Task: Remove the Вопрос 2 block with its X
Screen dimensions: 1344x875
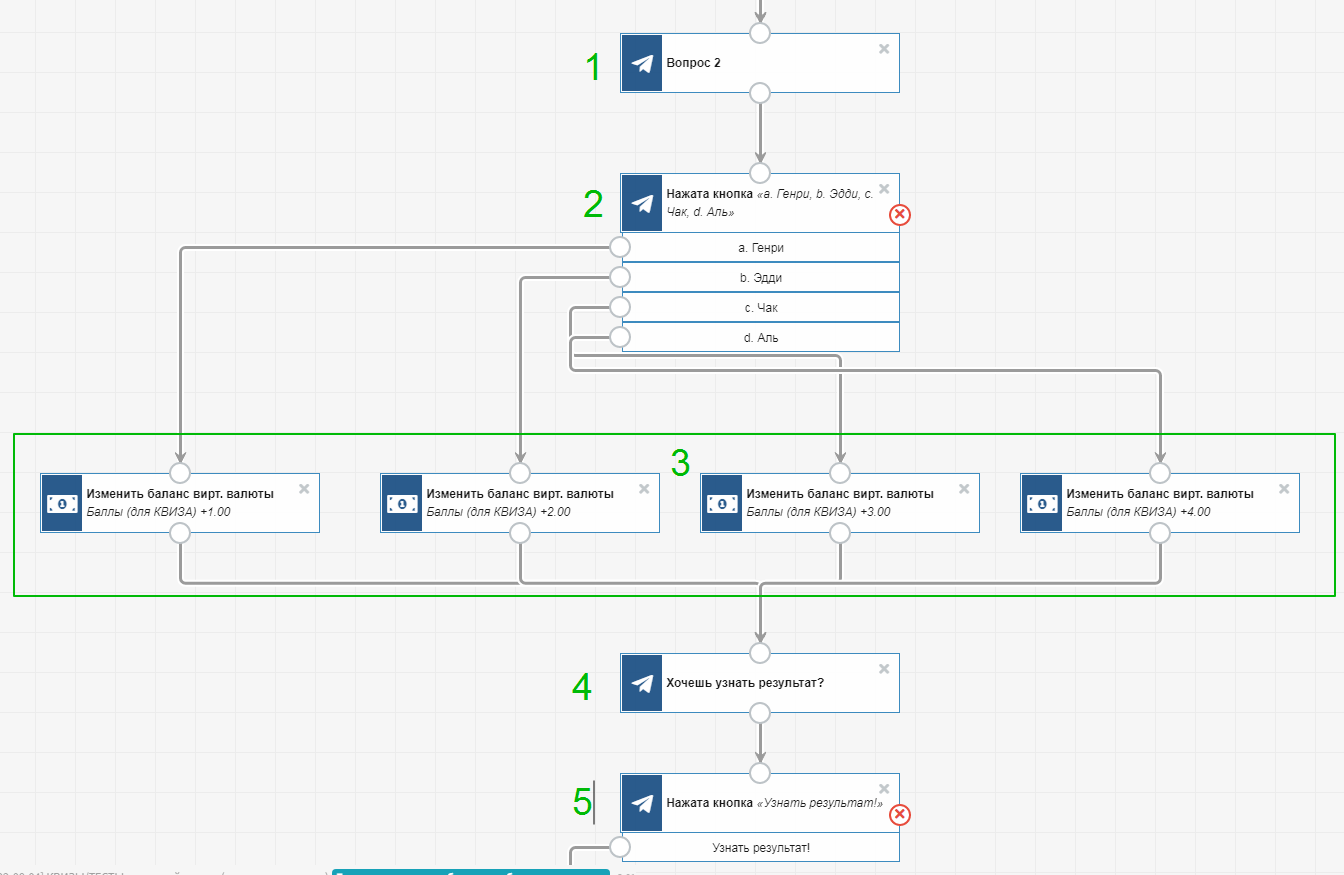Action: 884,49
